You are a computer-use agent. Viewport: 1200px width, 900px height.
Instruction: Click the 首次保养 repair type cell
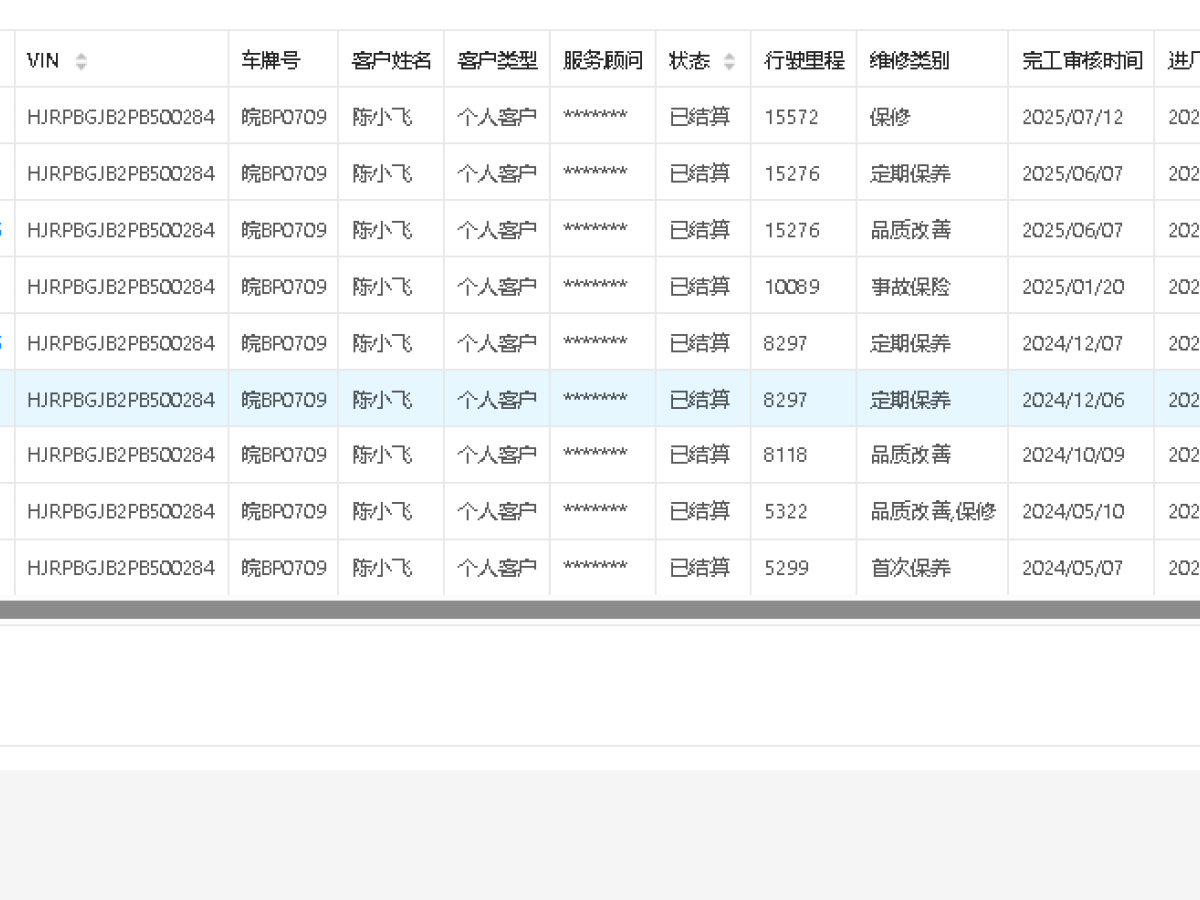910,568
